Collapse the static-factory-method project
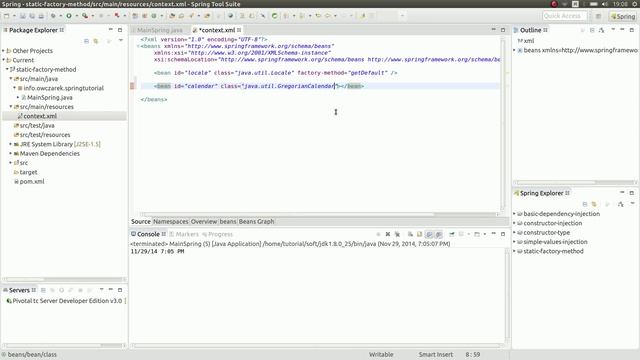The image size is (640, 360). point(7,69)
